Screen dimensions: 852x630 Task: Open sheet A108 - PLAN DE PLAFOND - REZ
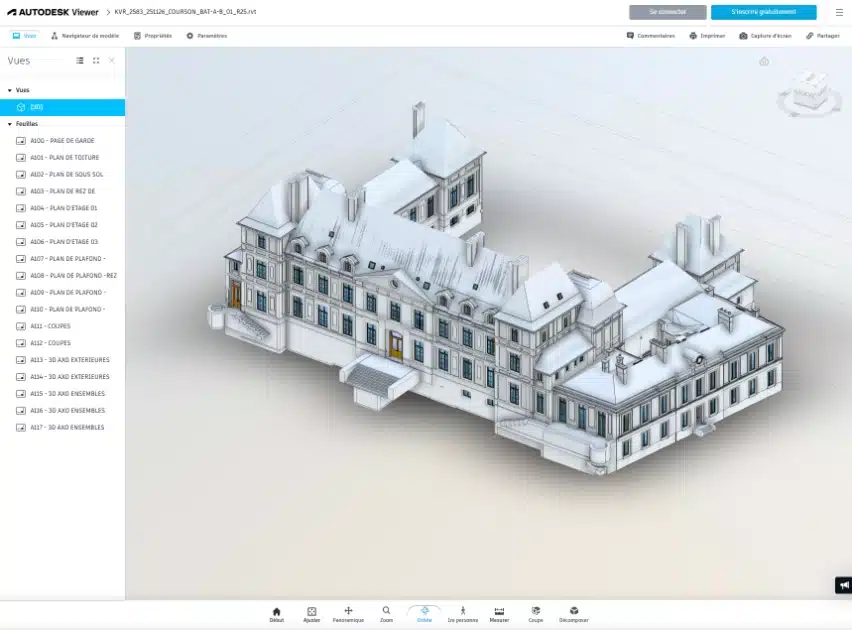coord(62,276)
